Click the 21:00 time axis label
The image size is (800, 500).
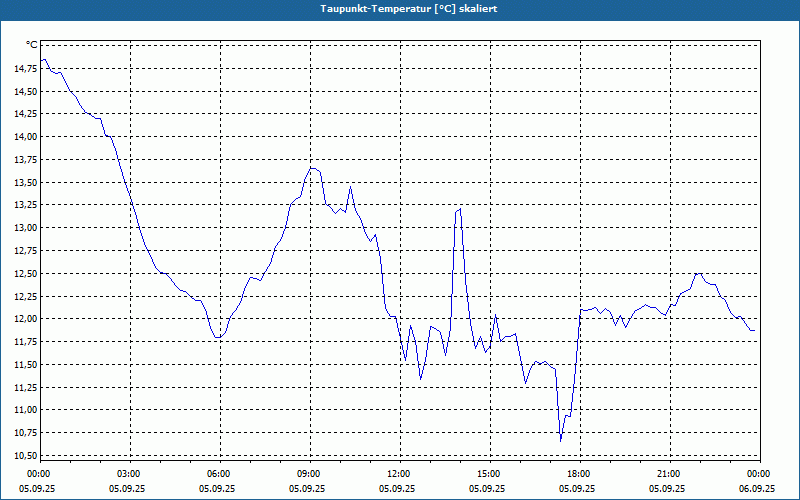point(670,474)
